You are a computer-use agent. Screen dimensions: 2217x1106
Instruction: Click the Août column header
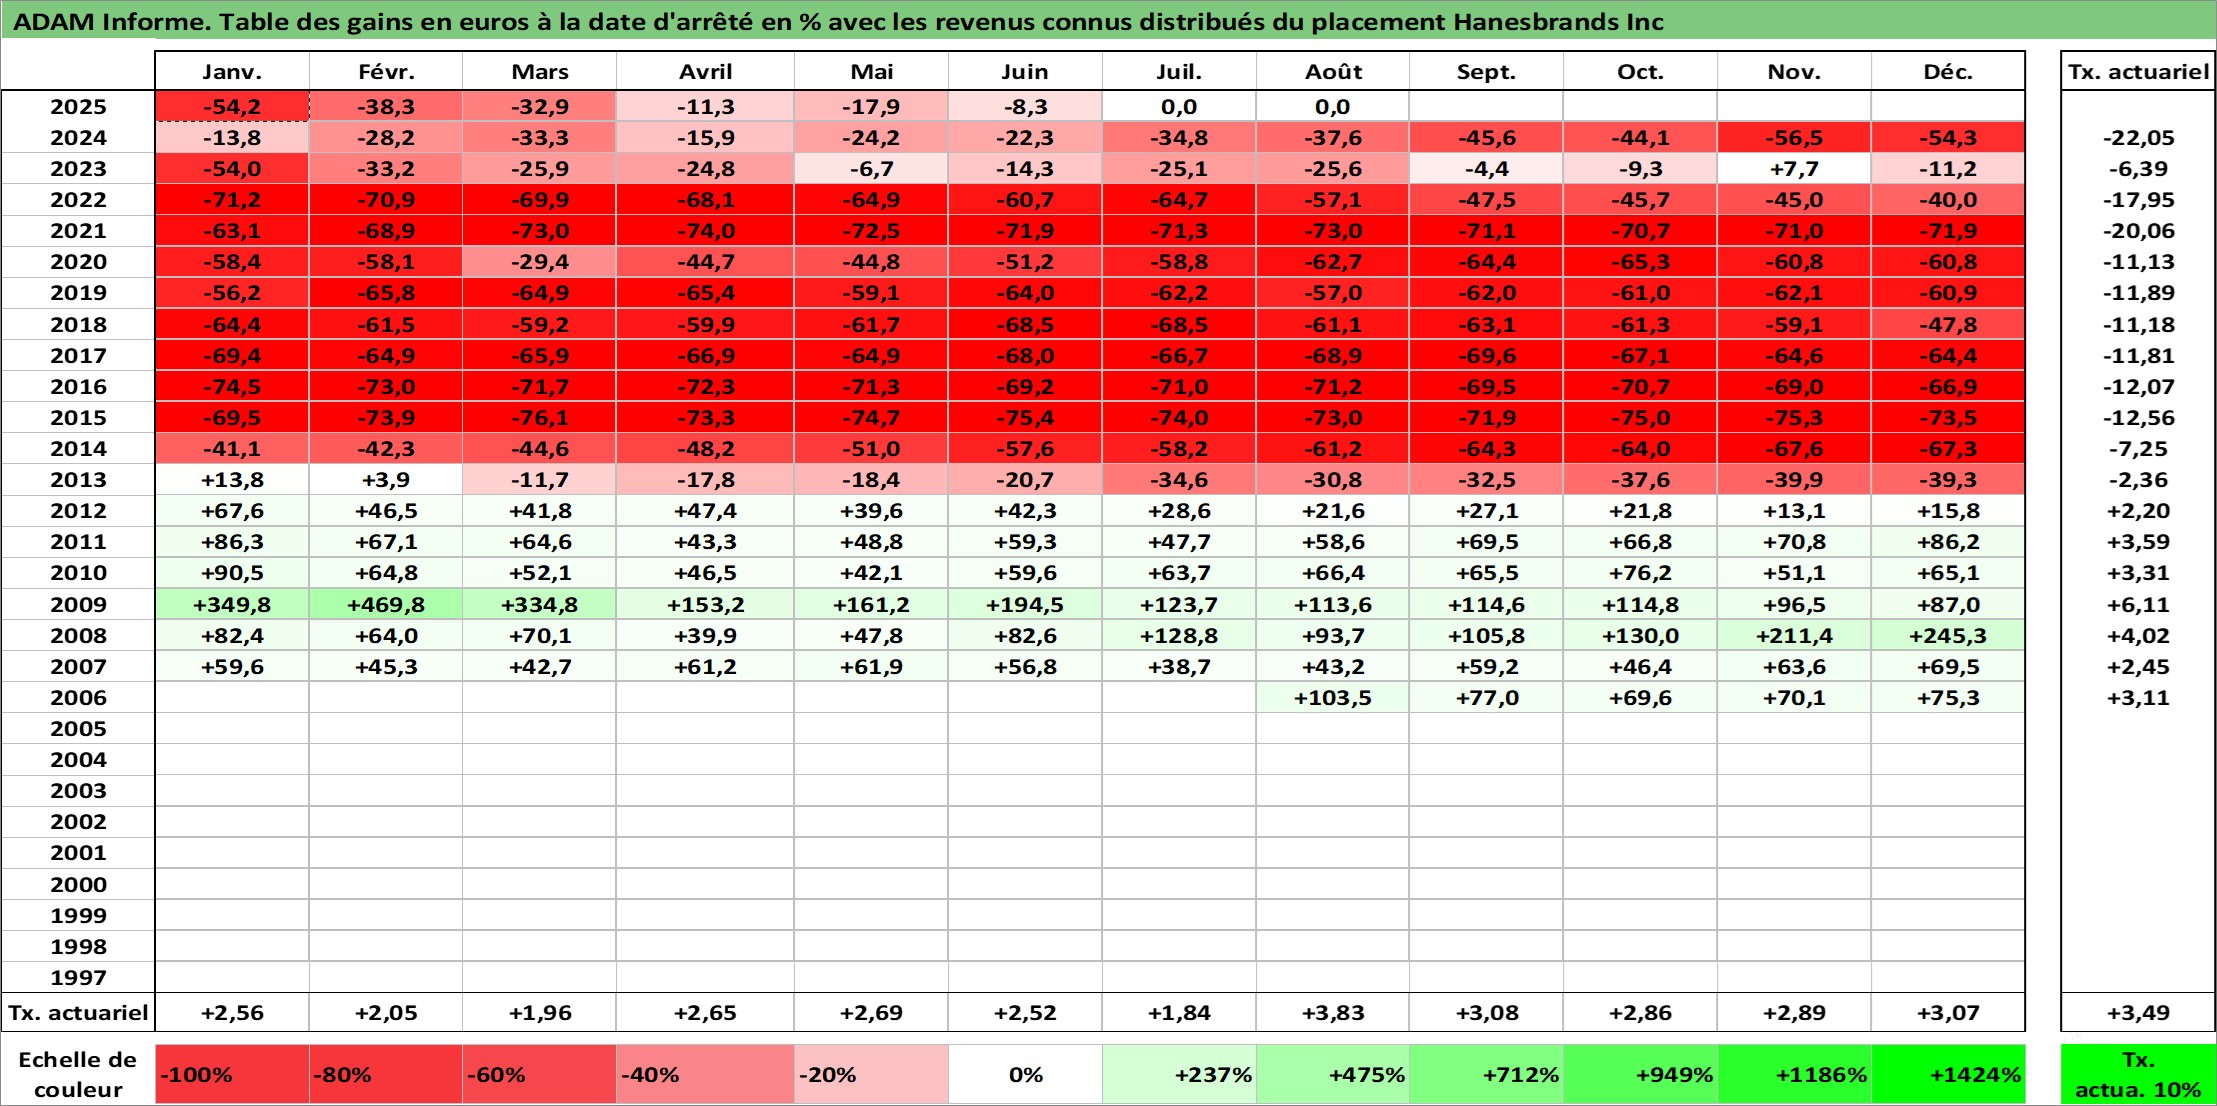(1333, 71)
